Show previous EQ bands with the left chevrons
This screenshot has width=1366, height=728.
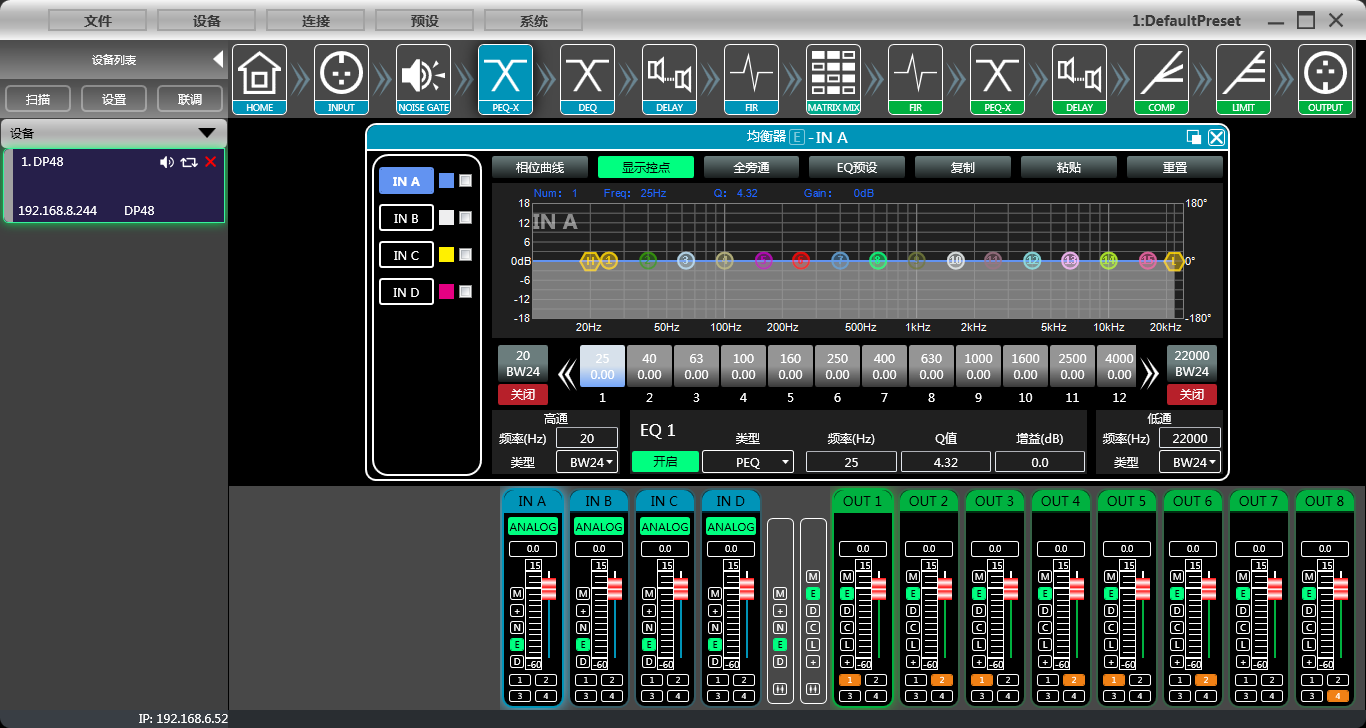click(x=566, y=375)
